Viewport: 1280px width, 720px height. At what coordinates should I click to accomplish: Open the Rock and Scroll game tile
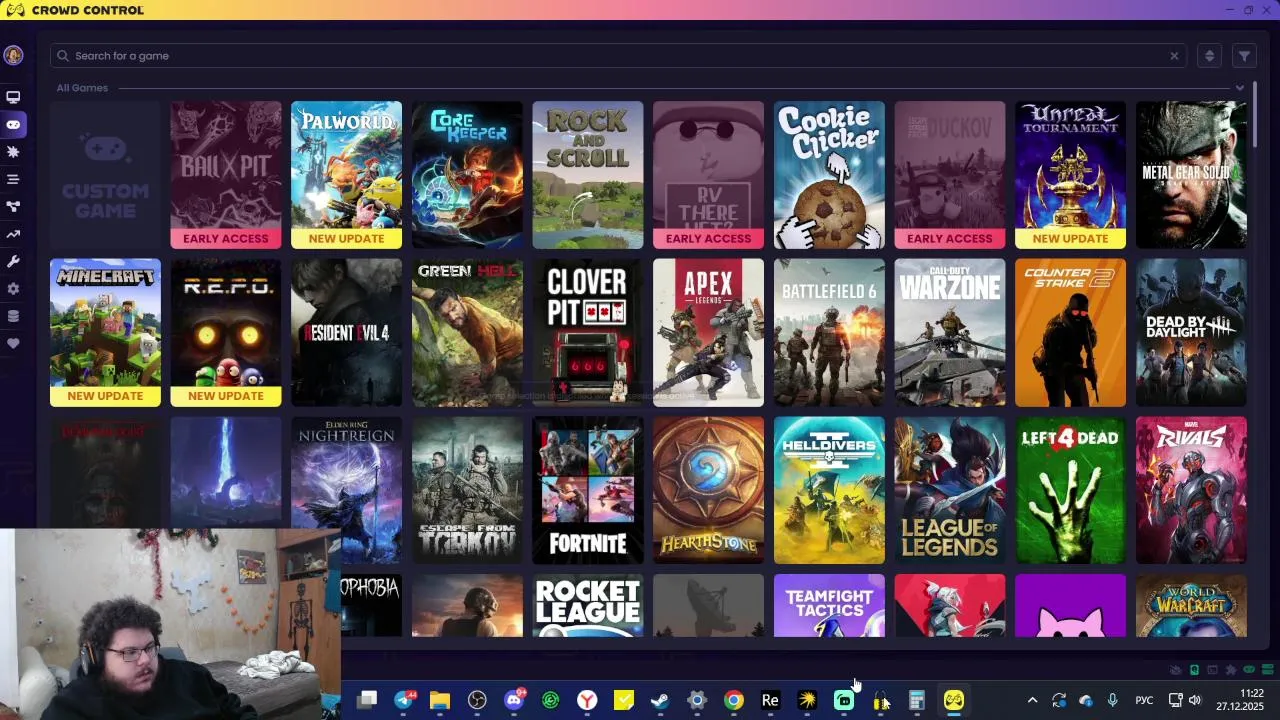[588, 175]
